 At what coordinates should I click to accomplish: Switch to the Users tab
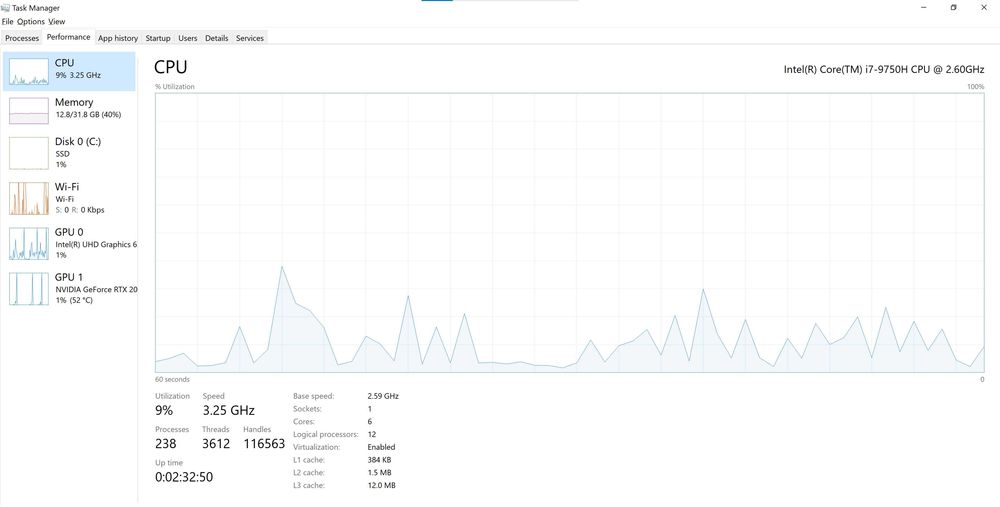tap(188, 38)
